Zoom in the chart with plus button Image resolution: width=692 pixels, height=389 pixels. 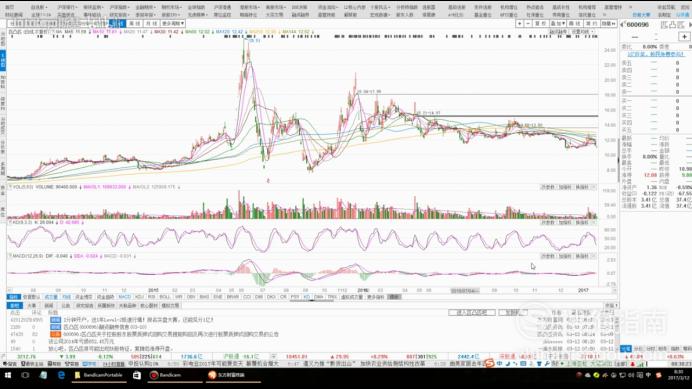pos(520,23)
